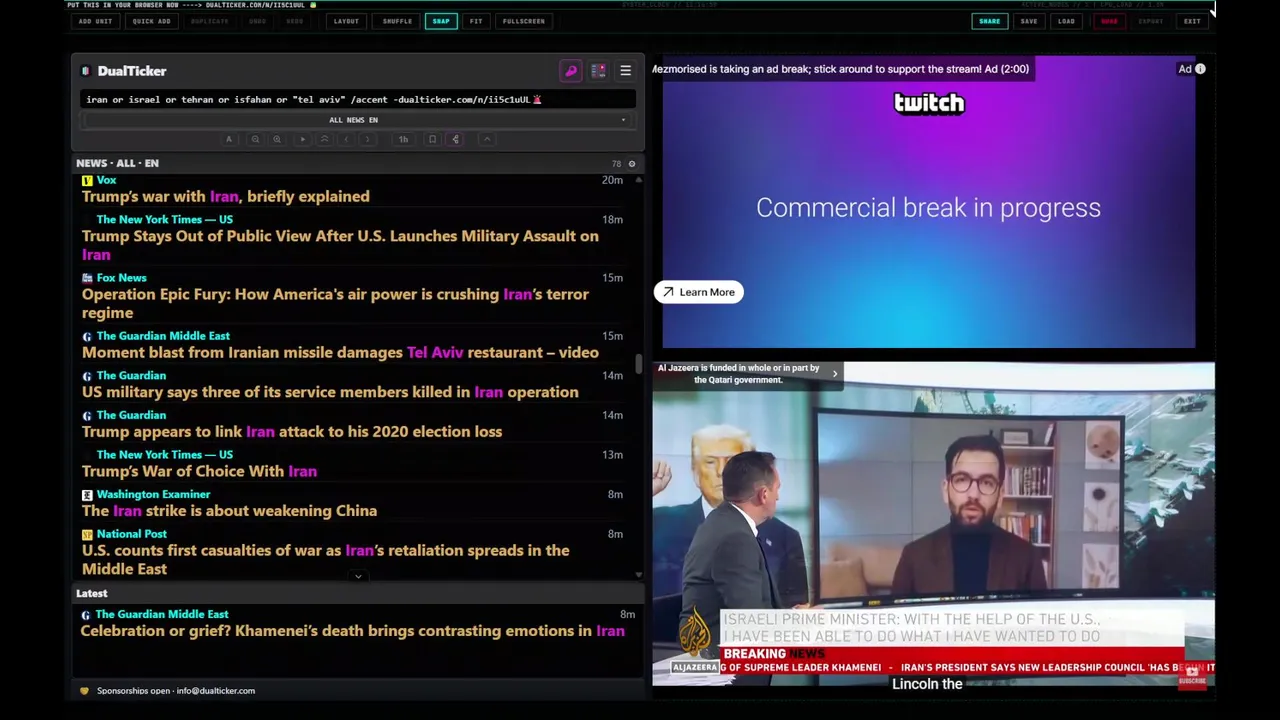The height and width of the screenshot is (720, 1280).
Task: Open news feed settings gear icon
Action: click(x=631, y=163)
